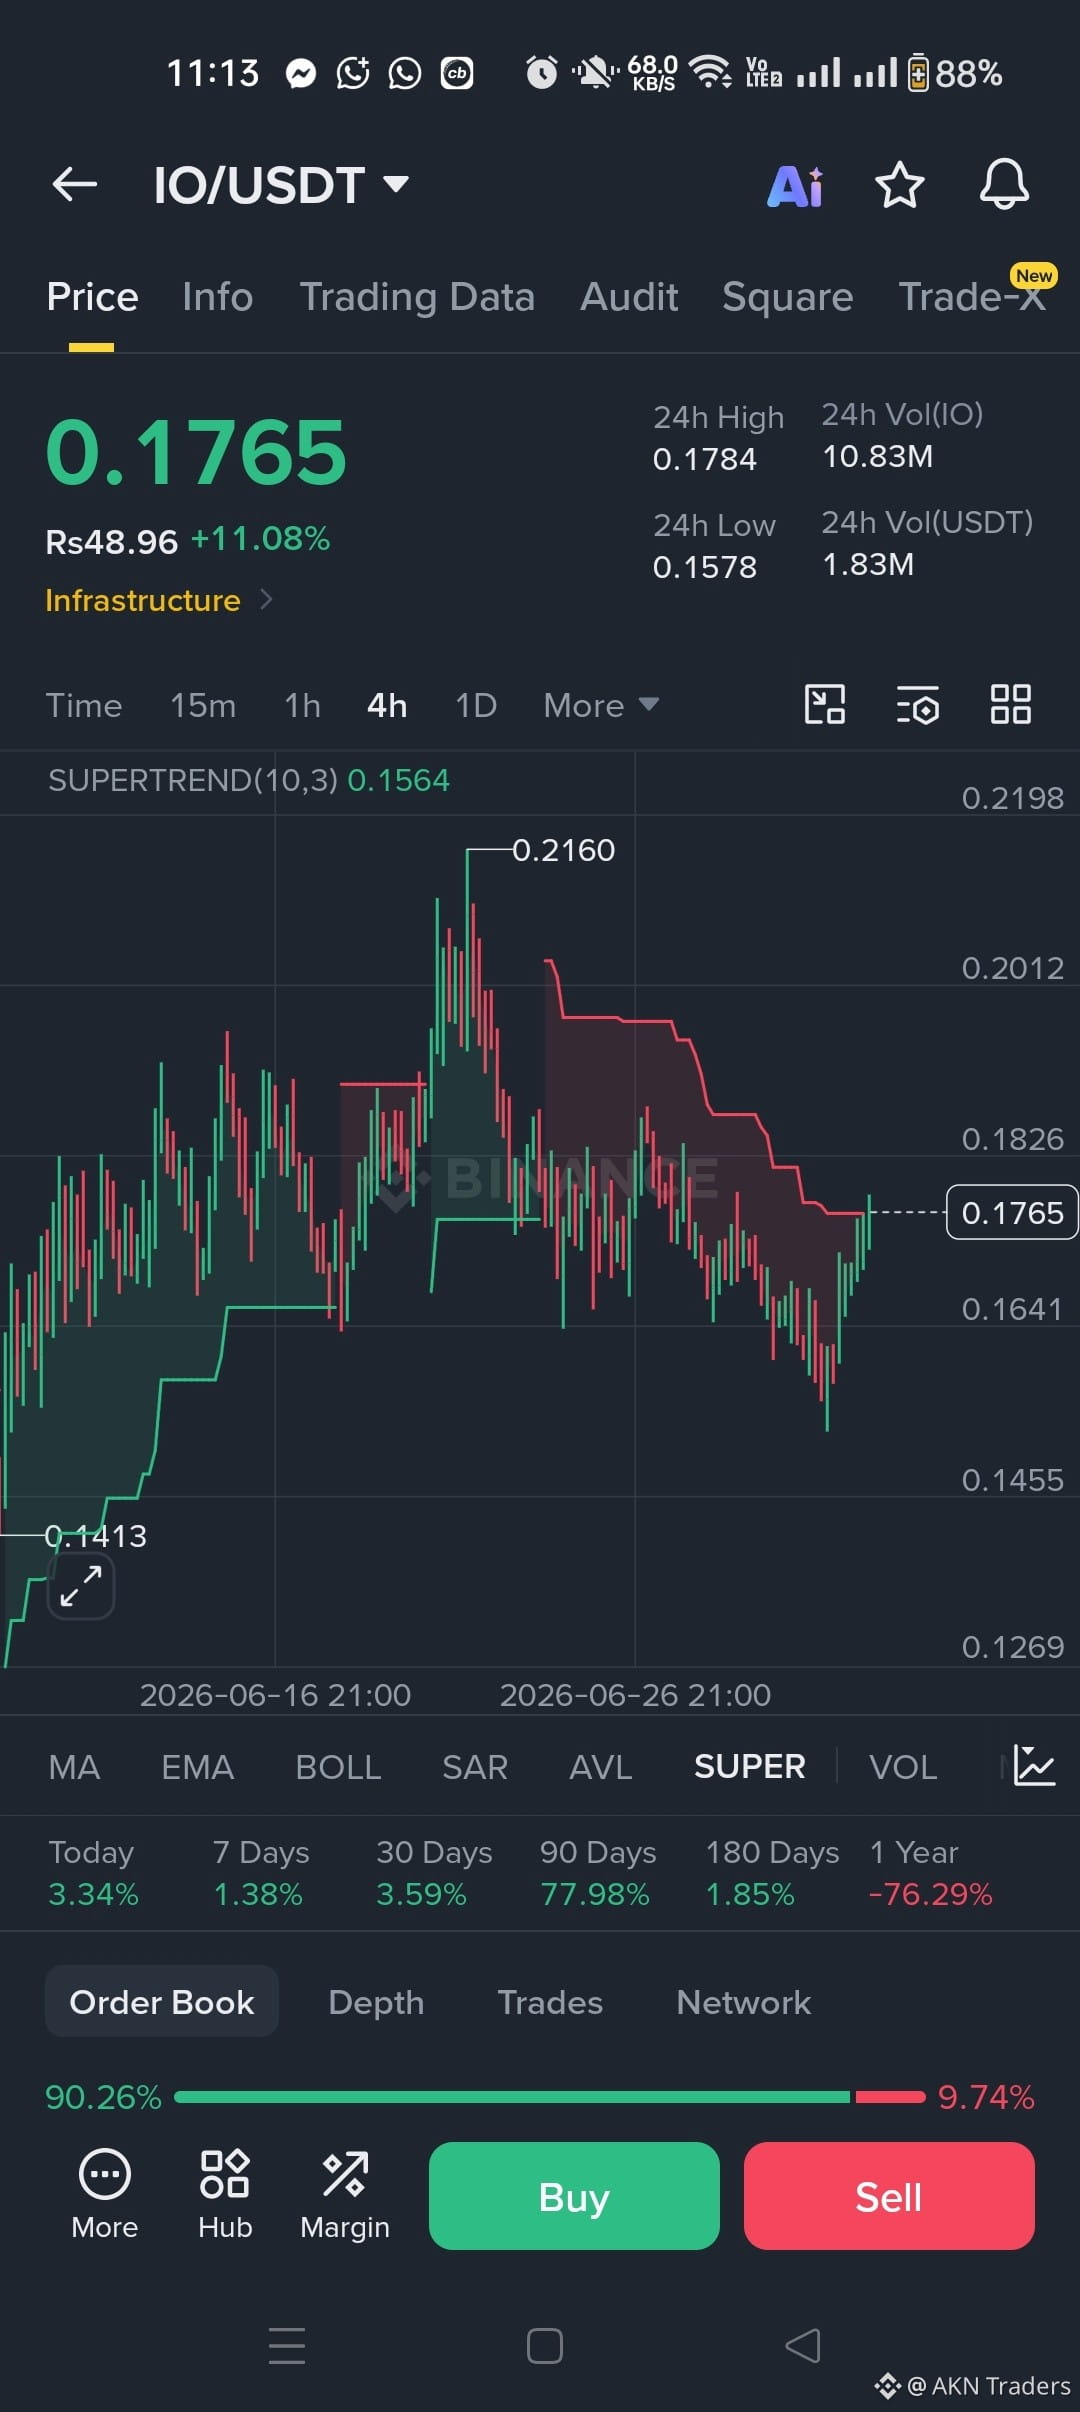Tap the 24h Low value 0.1578
This screenshot has height=2412, width=1080.
tap(704, 567)
